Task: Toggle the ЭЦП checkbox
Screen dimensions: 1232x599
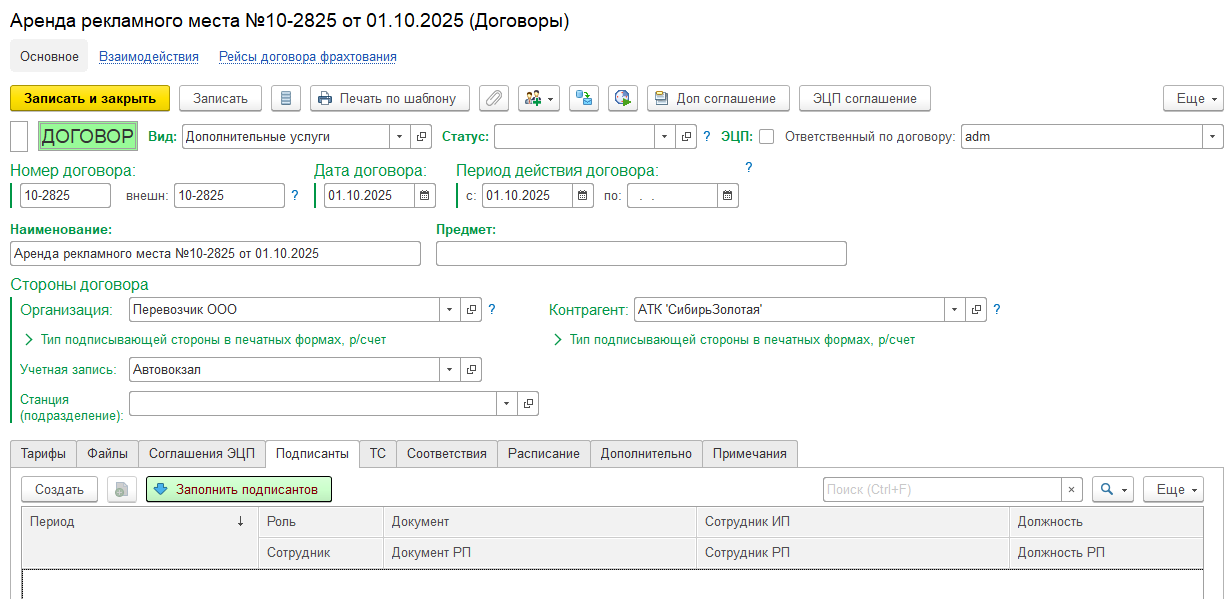Action: coord(767,137)
